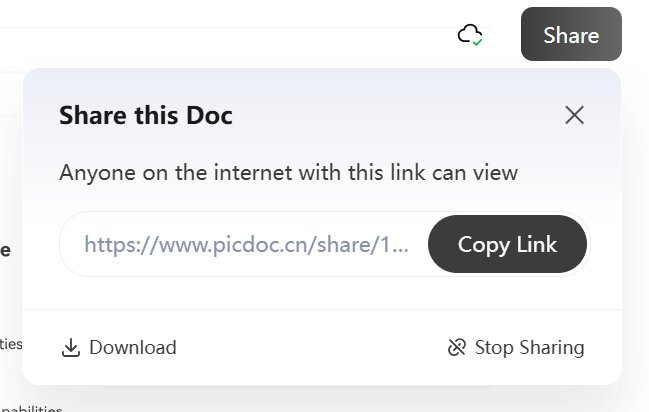
Task: Click the "Share this Doc" heading
Action: (x=146, y=115)
